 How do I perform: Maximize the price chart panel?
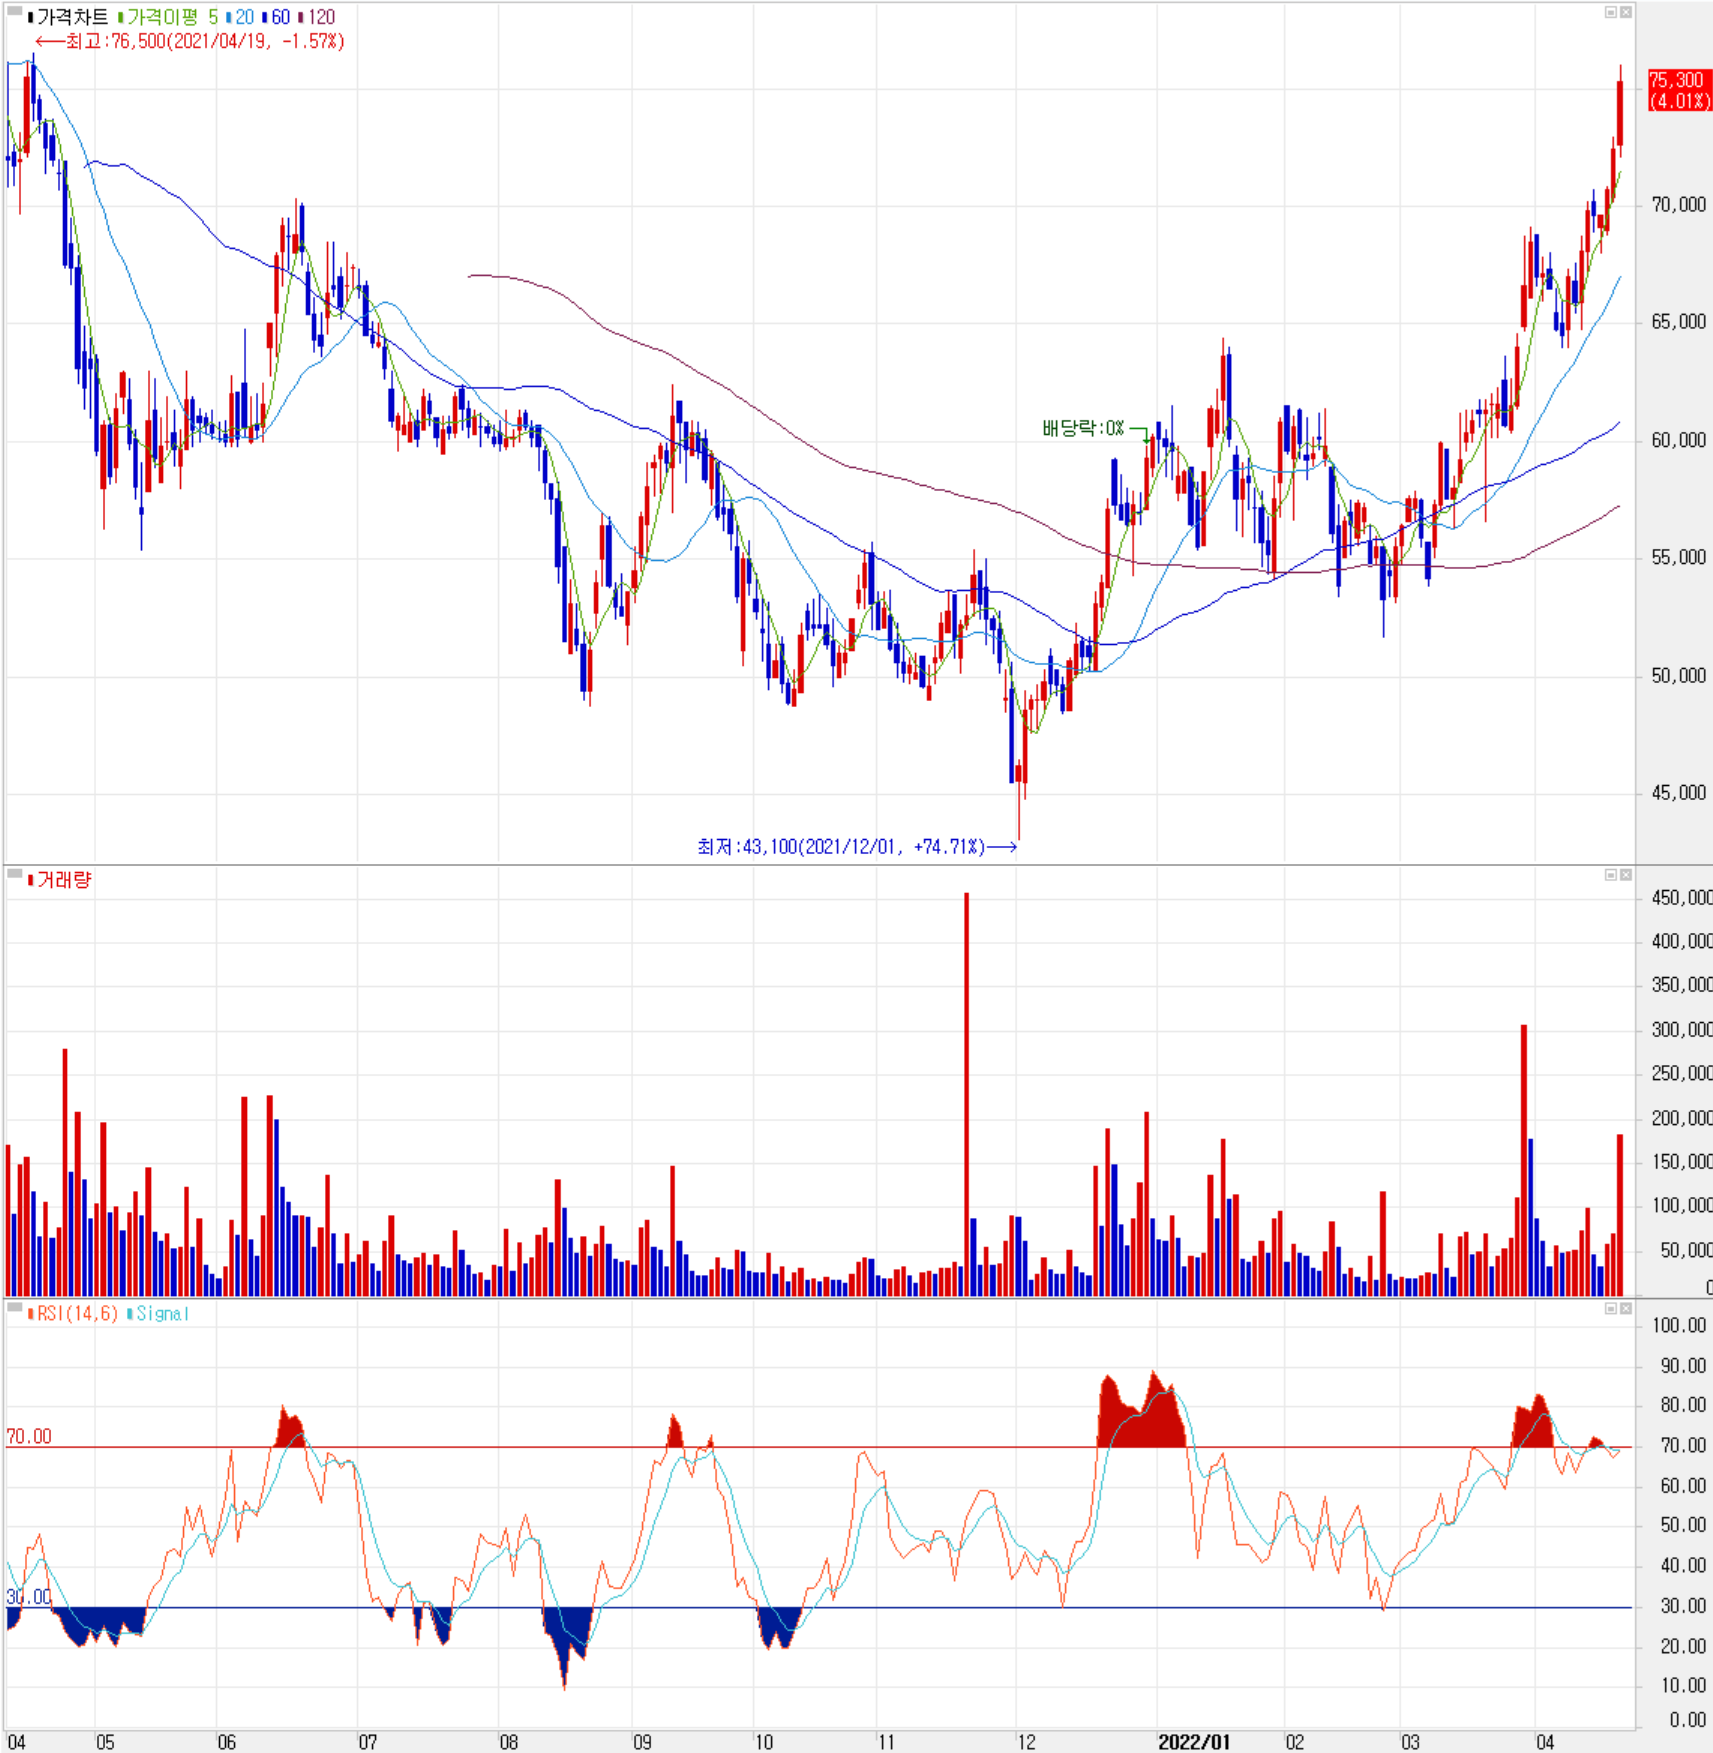(1610, 12)
